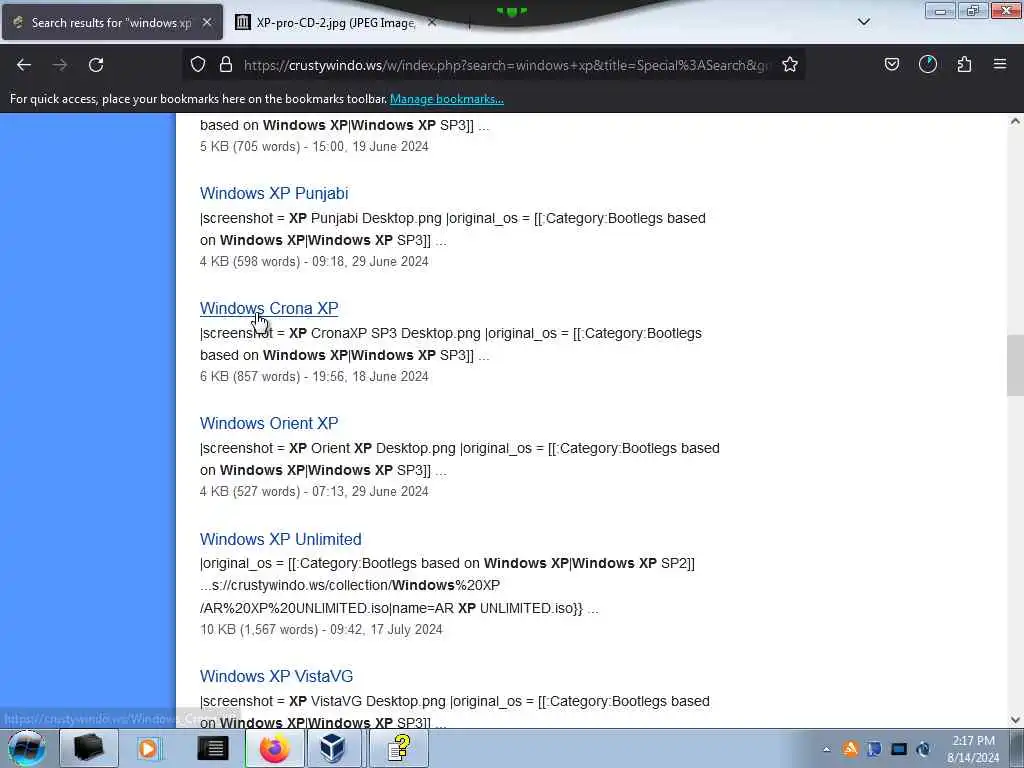The height and width of the screenshot is (768, 1024).
Task: Open the Firefox account circular toolbar icon
Action: [928, 64]
